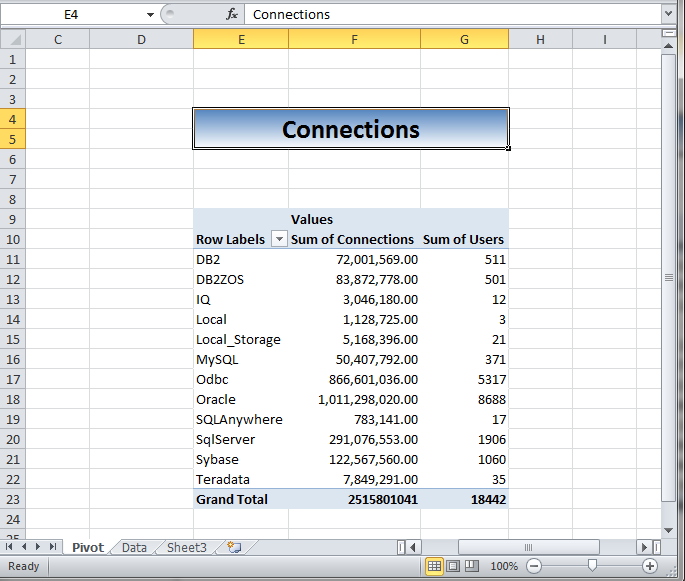Click the IQ row label

tap(203, 300)
